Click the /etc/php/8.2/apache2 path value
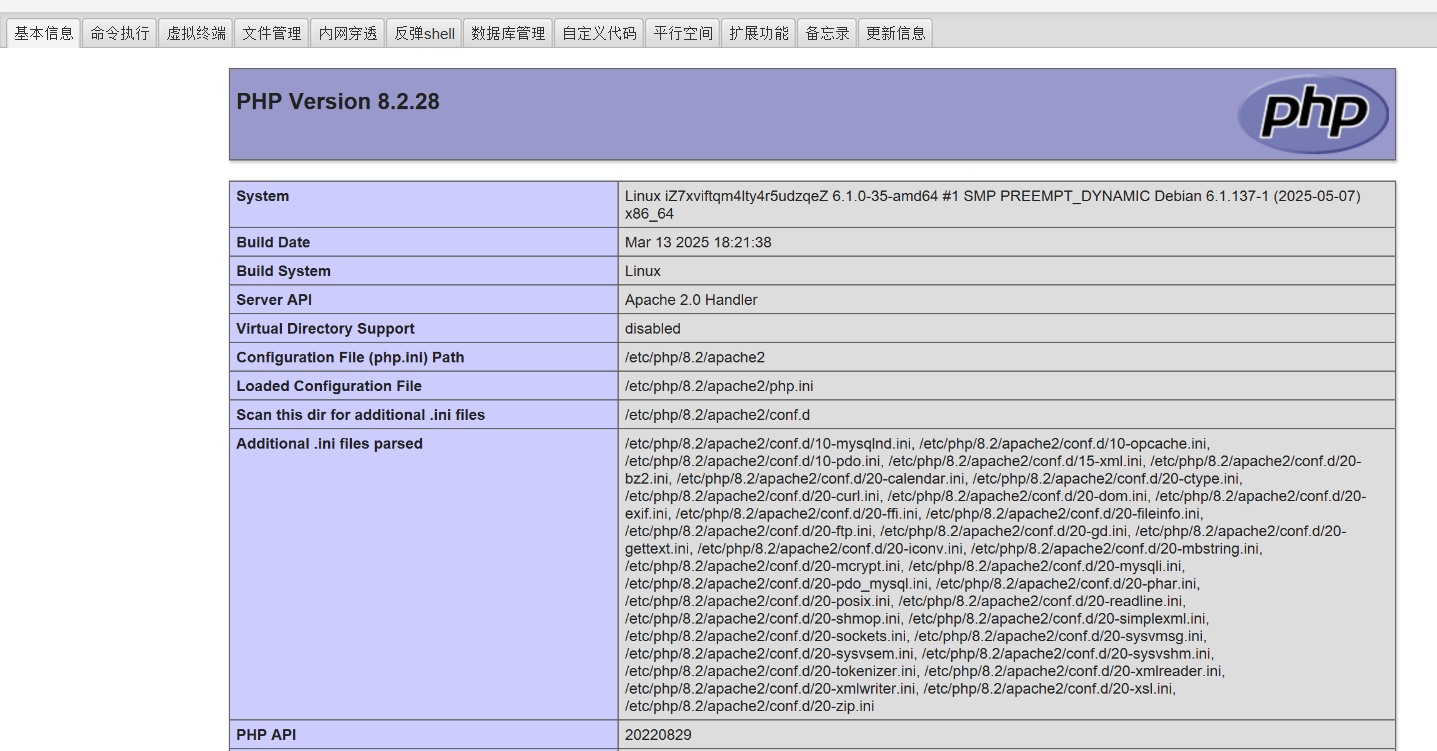Viewport: 1437px width, 751px height. click(x=695, y=357)
